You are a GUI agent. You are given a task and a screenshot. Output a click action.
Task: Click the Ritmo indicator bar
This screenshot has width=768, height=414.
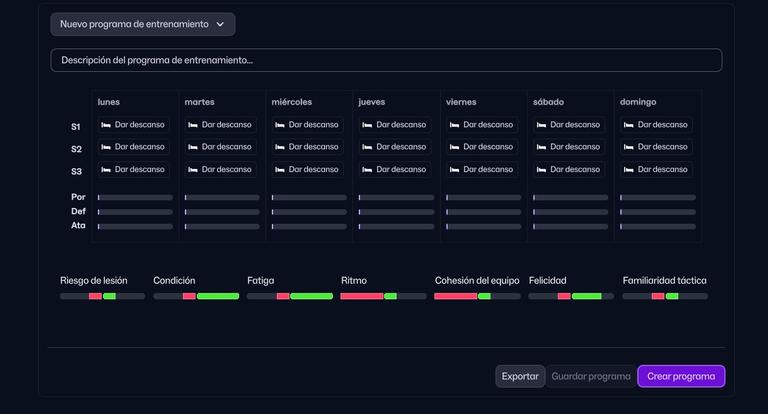click(x=384, y=296)
